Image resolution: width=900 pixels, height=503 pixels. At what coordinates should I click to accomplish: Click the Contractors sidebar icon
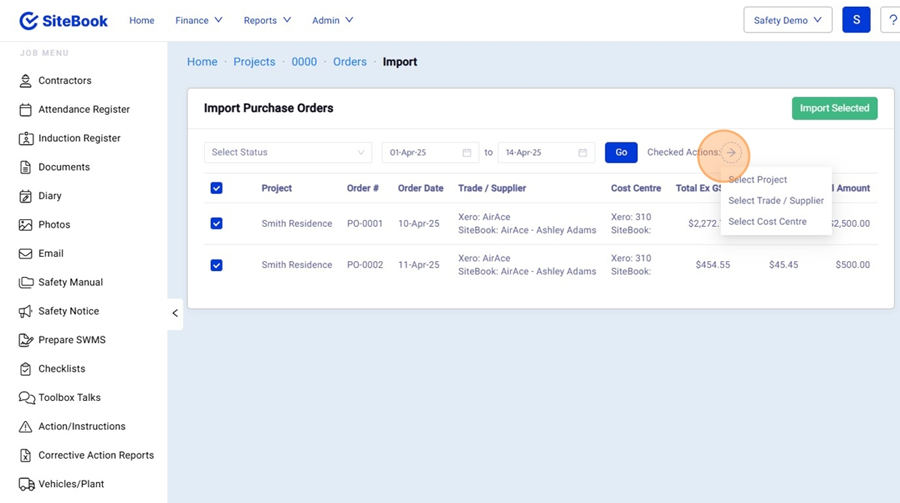[x=26, y=81]
